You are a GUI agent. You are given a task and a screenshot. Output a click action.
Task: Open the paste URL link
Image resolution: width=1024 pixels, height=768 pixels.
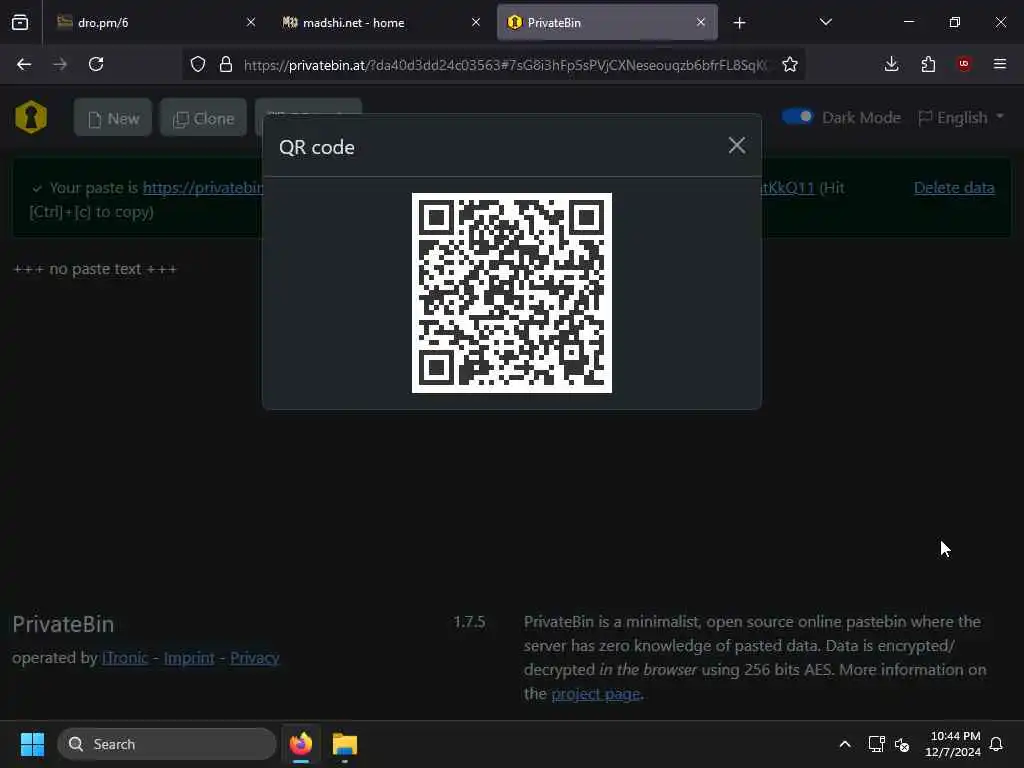(203, 188)
